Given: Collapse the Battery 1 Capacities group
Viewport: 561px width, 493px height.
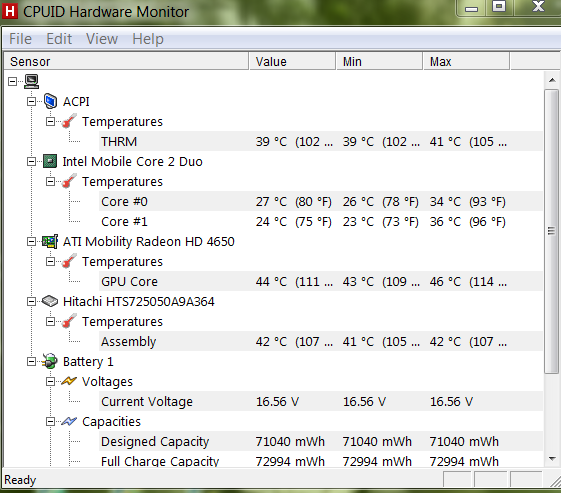Looking at the screenshot, I should (x=50, y=422).
